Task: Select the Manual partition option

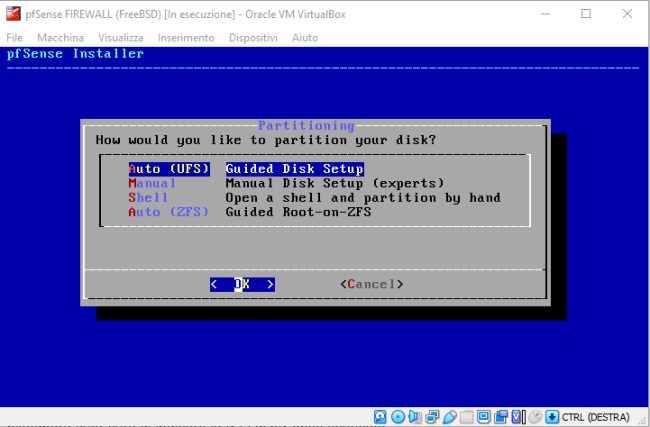Action: click(x=152, y=183)
